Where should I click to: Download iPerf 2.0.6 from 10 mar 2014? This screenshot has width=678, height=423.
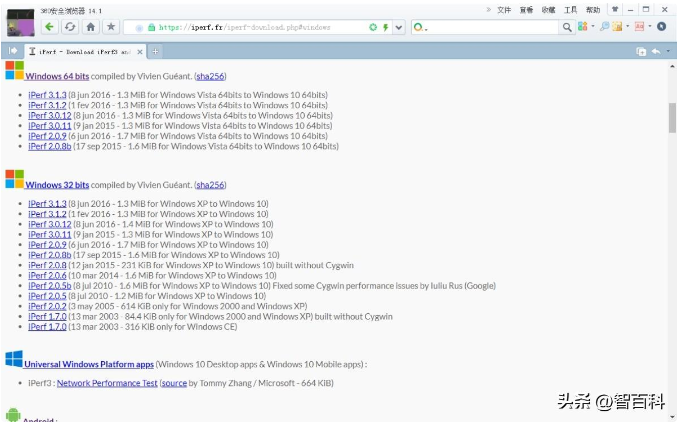48,276
